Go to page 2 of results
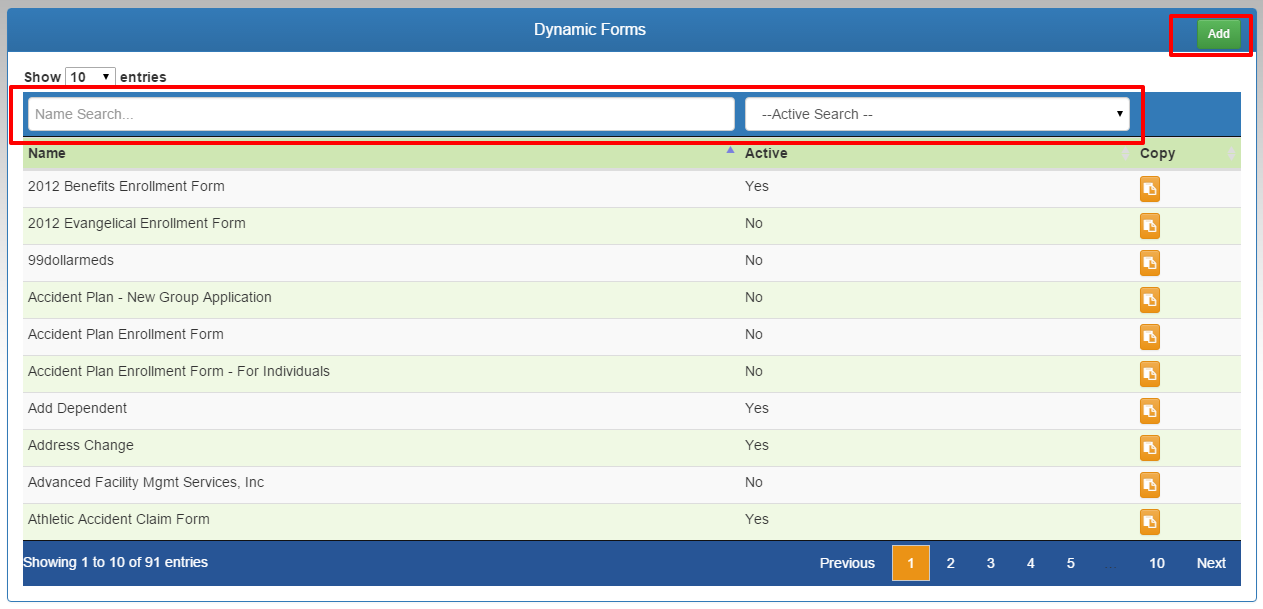The width and height of the screenshot is (1263, 609). click(x=950, y=563)
